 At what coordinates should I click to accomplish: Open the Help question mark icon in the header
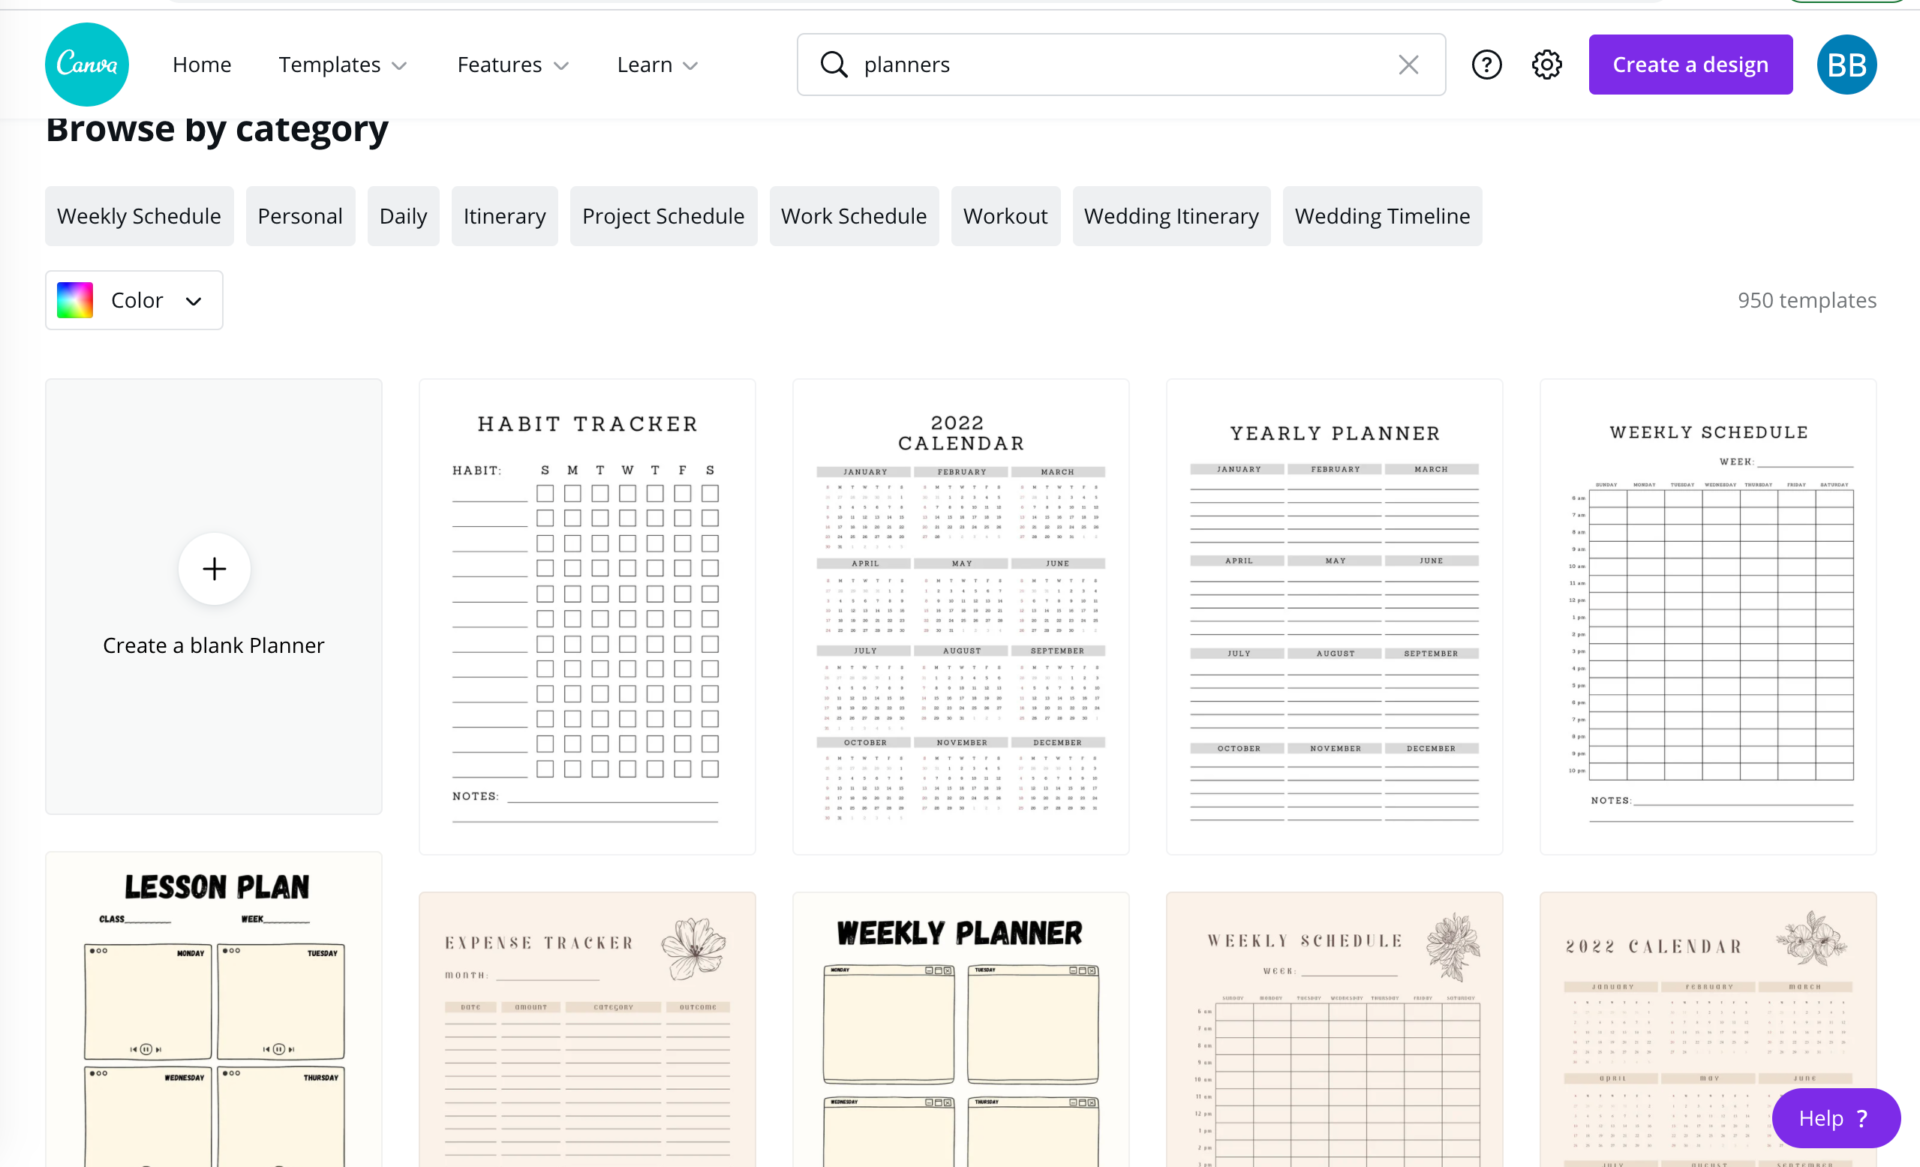[1487, 65]
